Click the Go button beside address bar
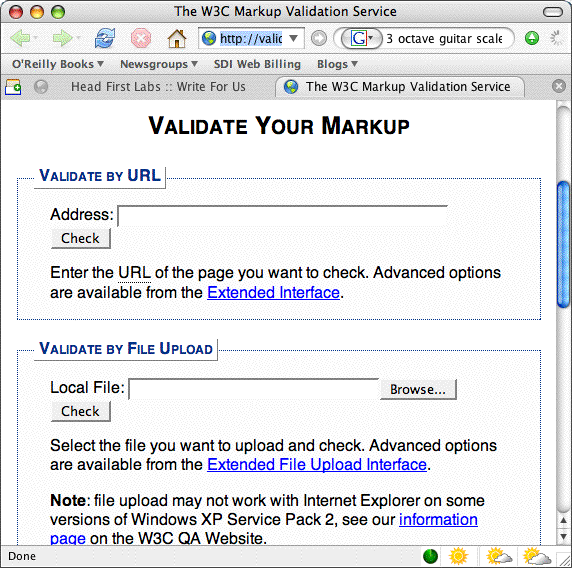Image resolution: width=572 pixels, height=568 pixels. point(319,38)
